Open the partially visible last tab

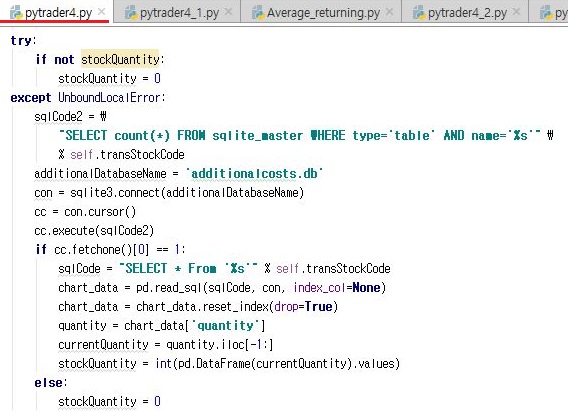pos(549,13)
